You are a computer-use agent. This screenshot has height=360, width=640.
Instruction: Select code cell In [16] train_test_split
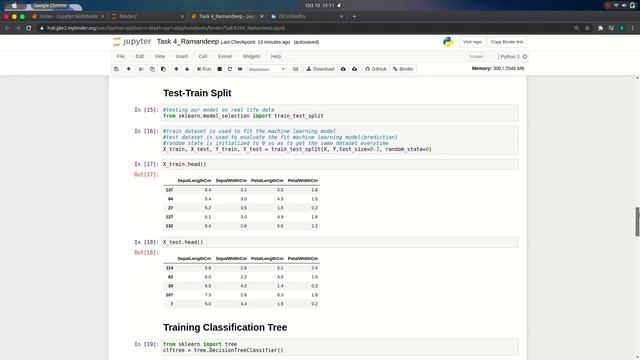(x=340, y=140)
